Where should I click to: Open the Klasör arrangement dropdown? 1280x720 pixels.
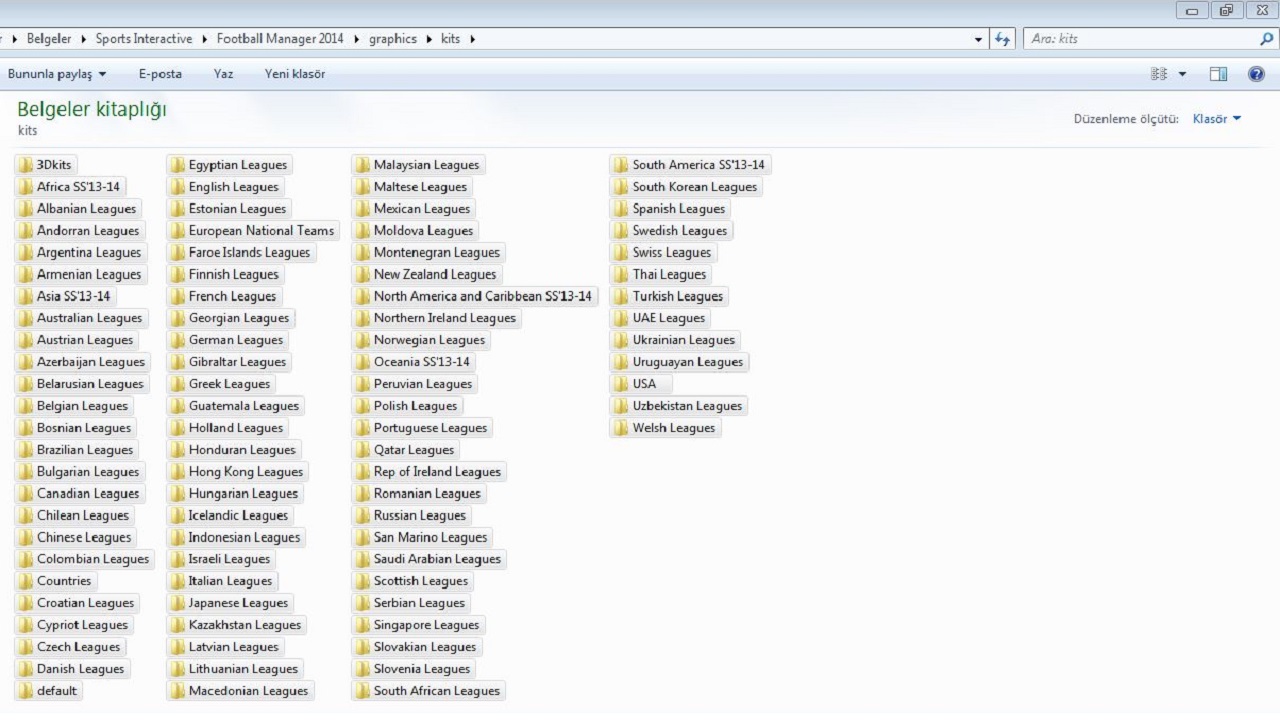pos(1217,119)
